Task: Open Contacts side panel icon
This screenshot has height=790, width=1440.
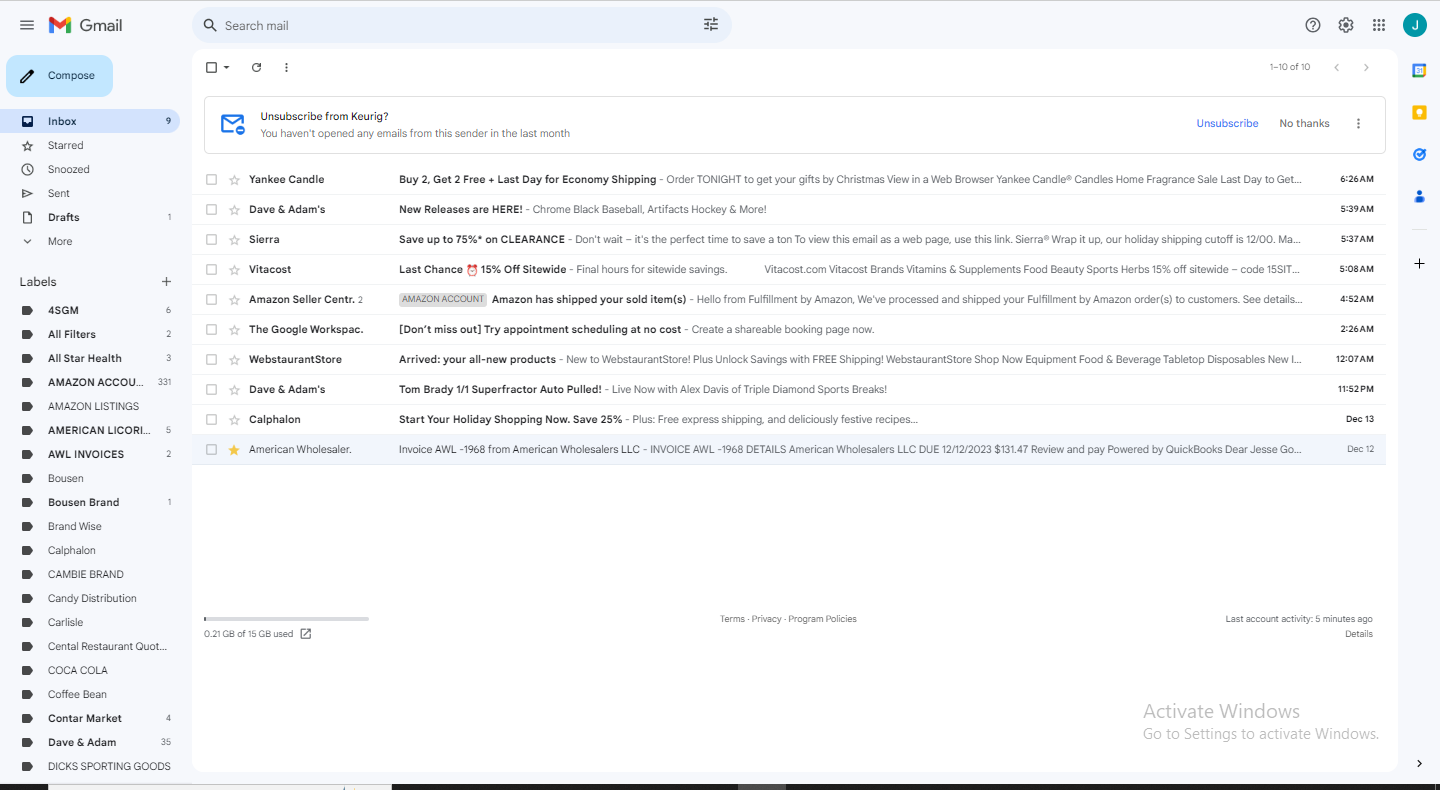Action: [x=1419, y=196]
